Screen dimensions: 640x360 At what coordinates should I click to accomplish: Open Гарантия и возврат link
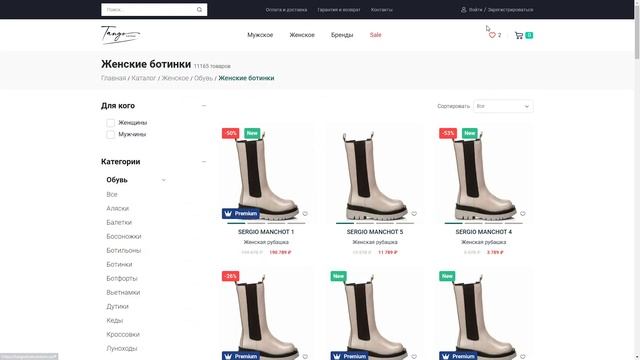tap(339, 9)
